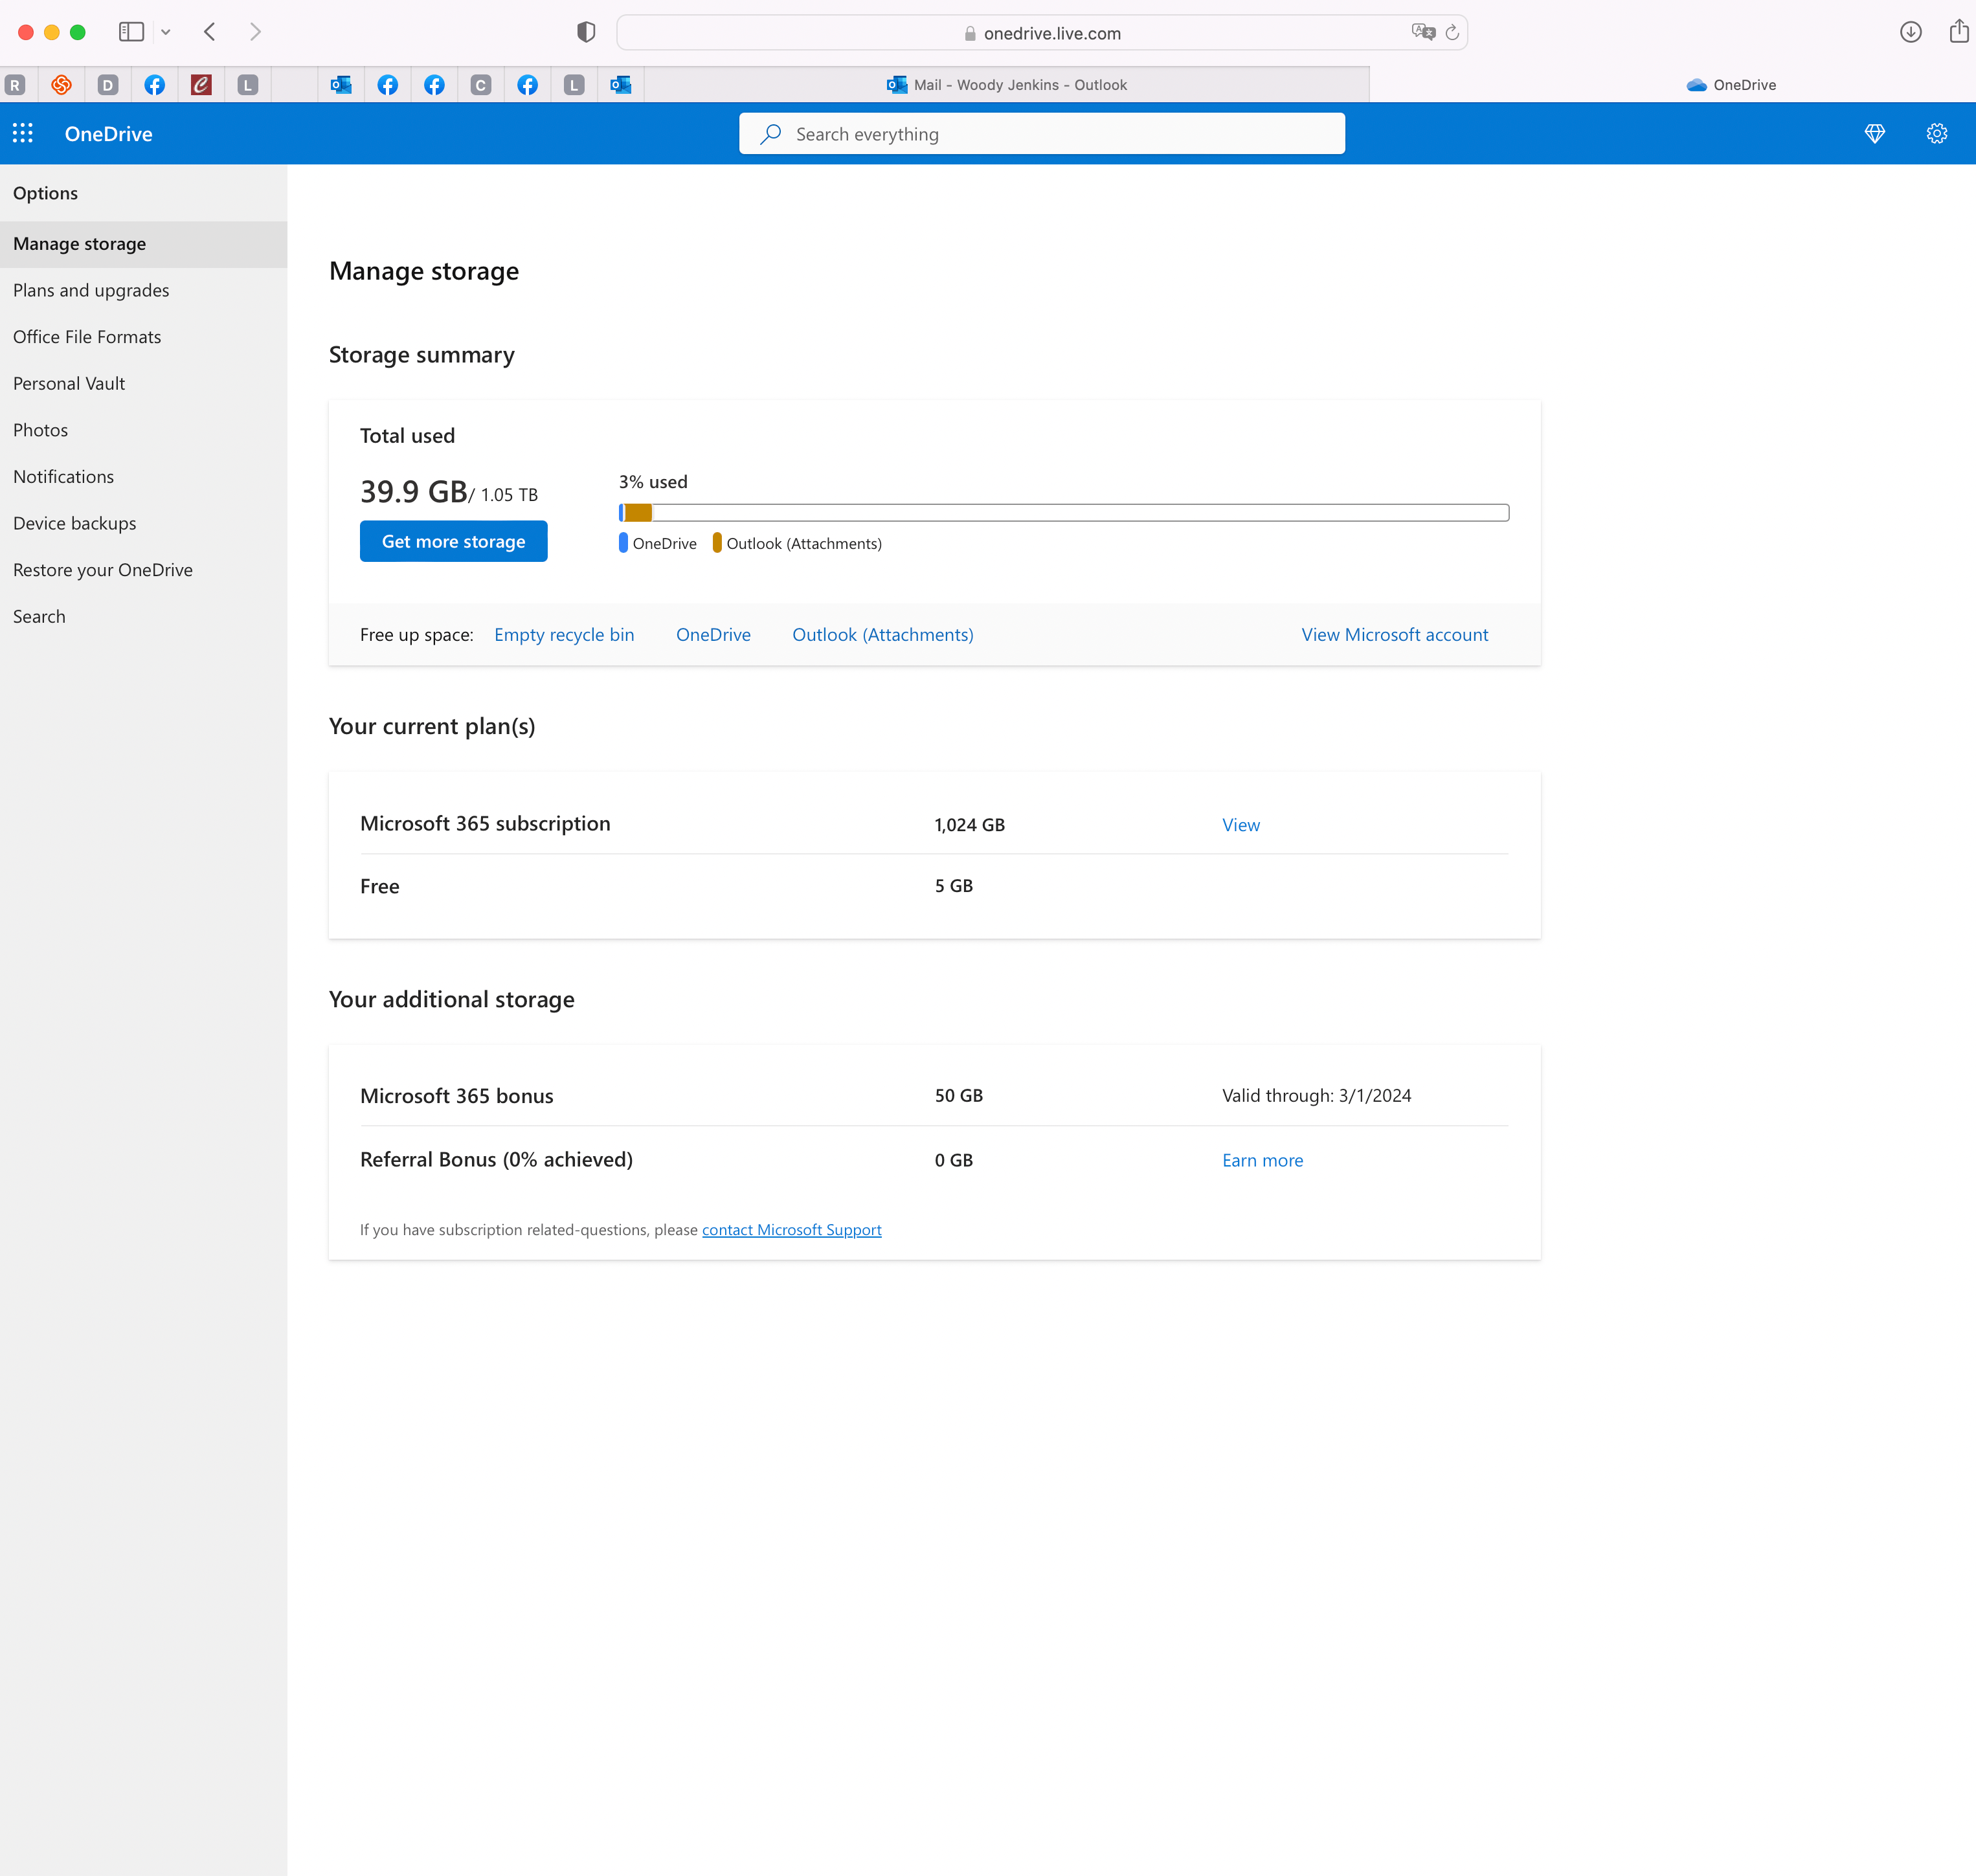This screenshot has height=1876, width=1976.
Task: Open the Safari share button
Action: click(1959, 31)
